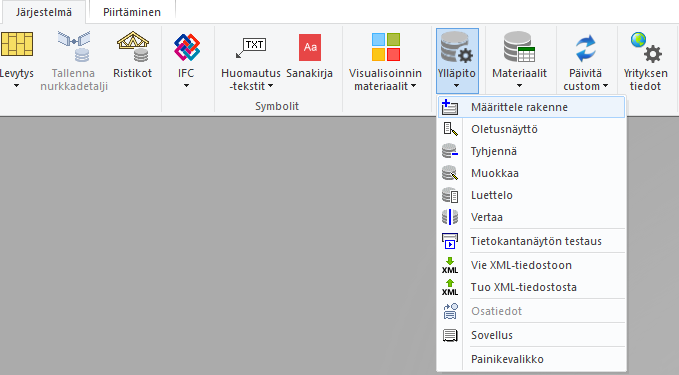Click the XML export down-arrow icon
This screenshot has height=375, width=679.
tap(450, 265)
